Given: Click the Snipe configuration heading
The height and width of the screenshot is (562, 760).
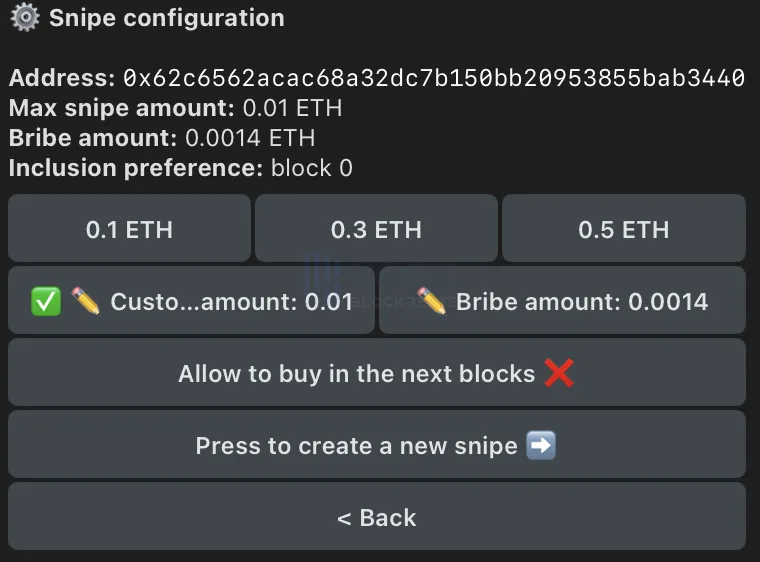Looking at the screenshot, I should pos(166,18).
